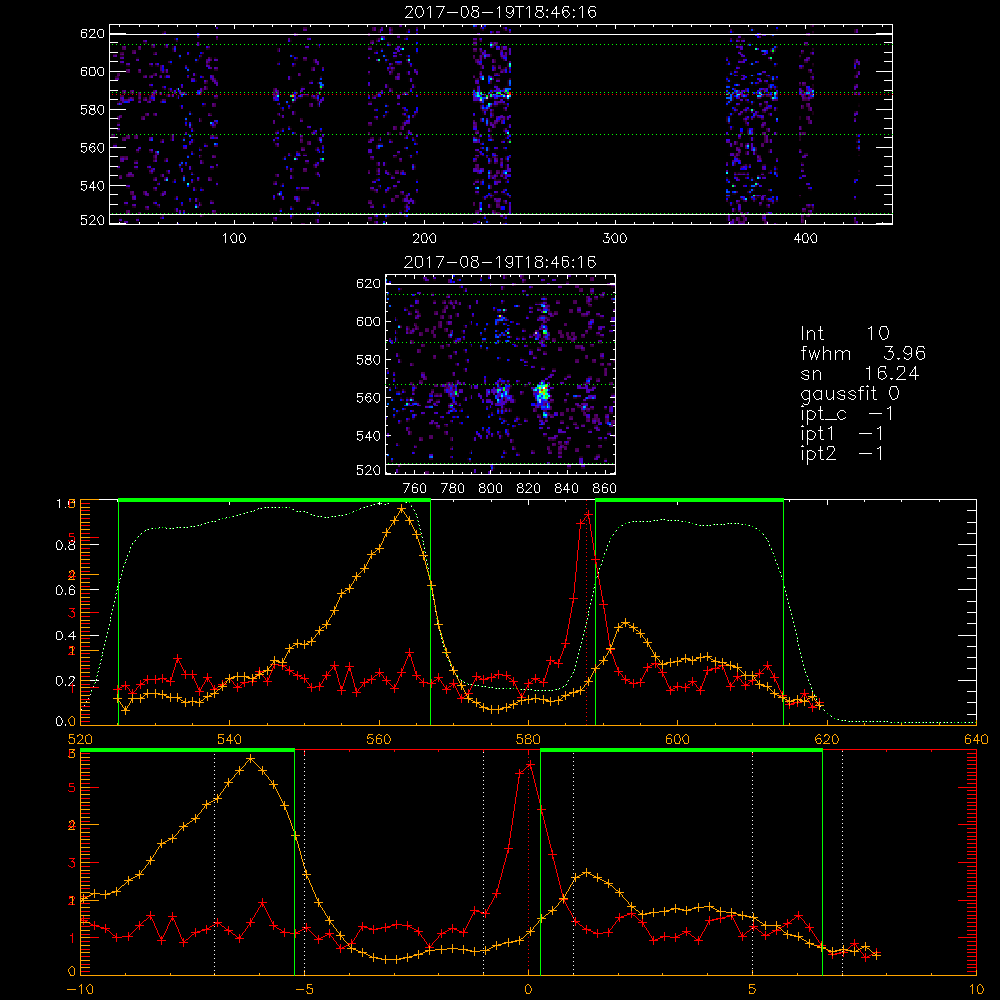Select the "sn 16.24" readout line

pyautogui.click(x=860, y=373)
